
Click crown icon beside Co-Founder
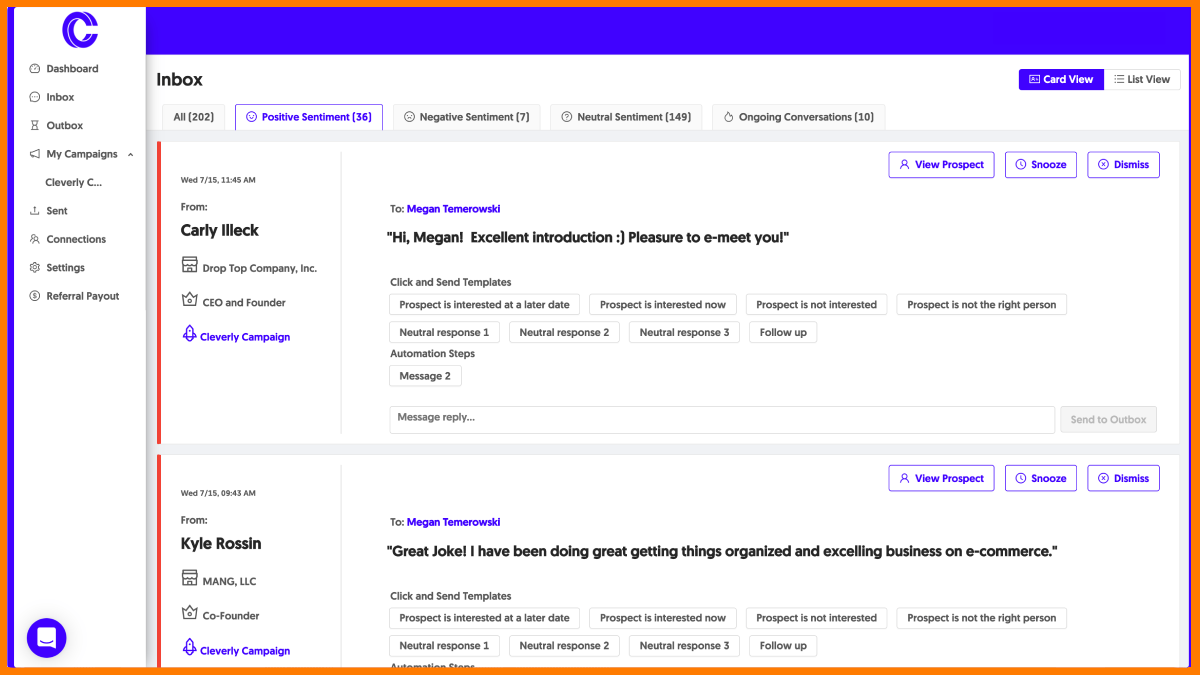coord(190,613)
